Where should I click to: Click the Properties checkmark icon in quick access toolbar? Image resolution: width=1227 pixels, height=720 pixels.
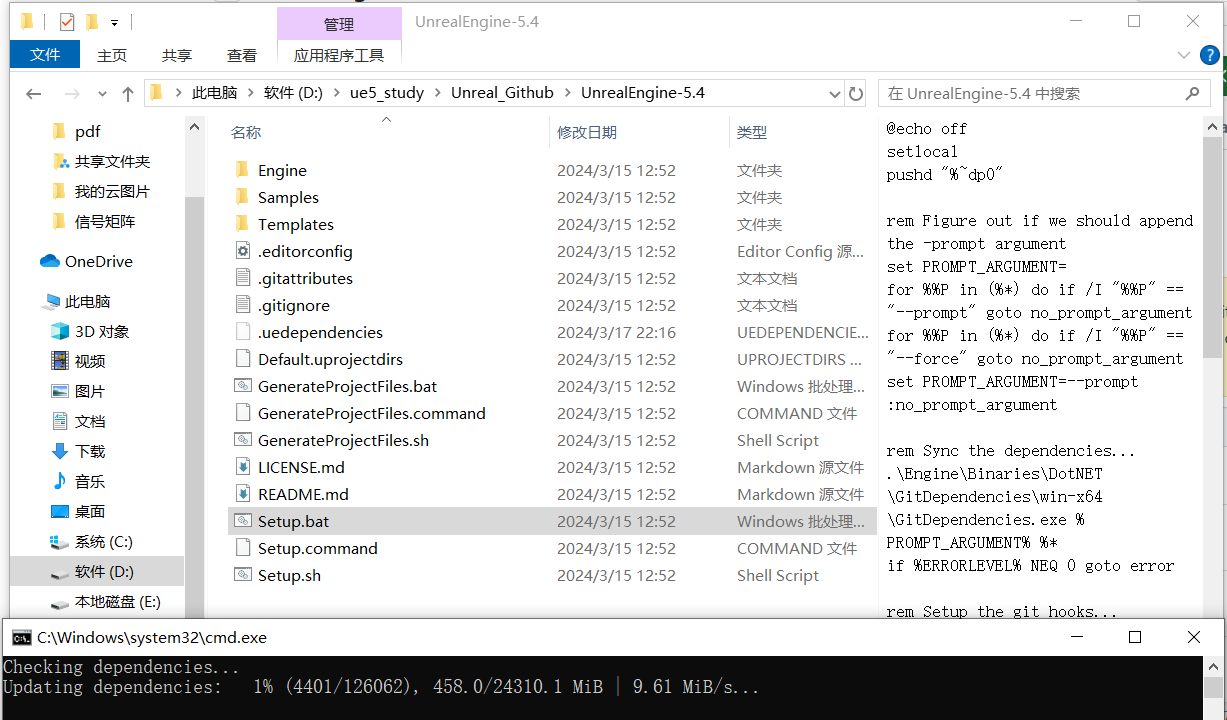point(67,21)
